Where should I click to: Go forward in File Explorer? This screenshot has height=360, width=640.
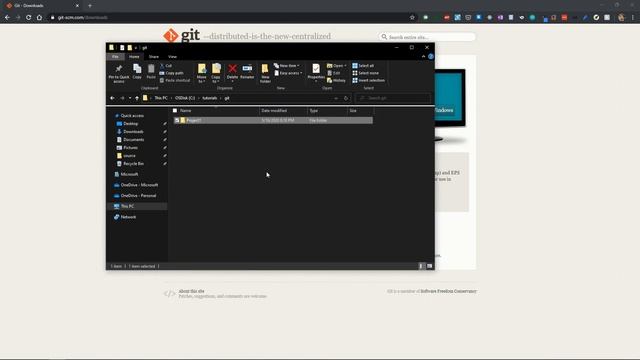click(122, 98)
